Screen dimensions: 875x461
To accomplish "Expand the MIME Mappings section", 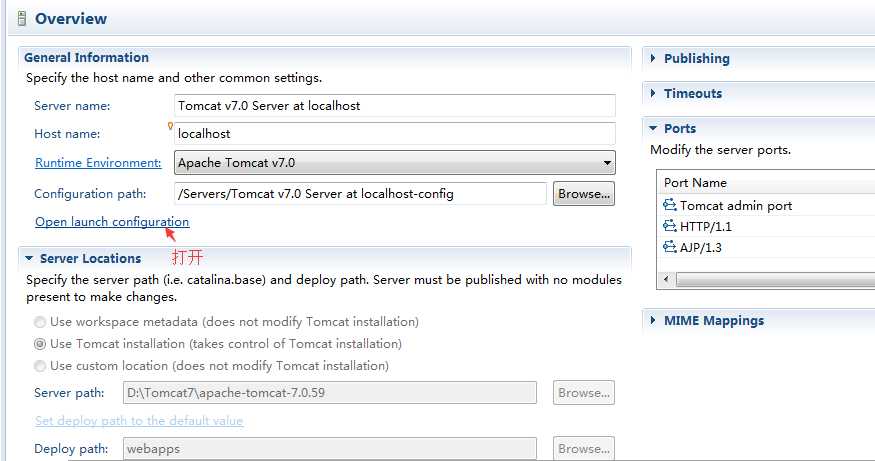I will coord(653,320).
